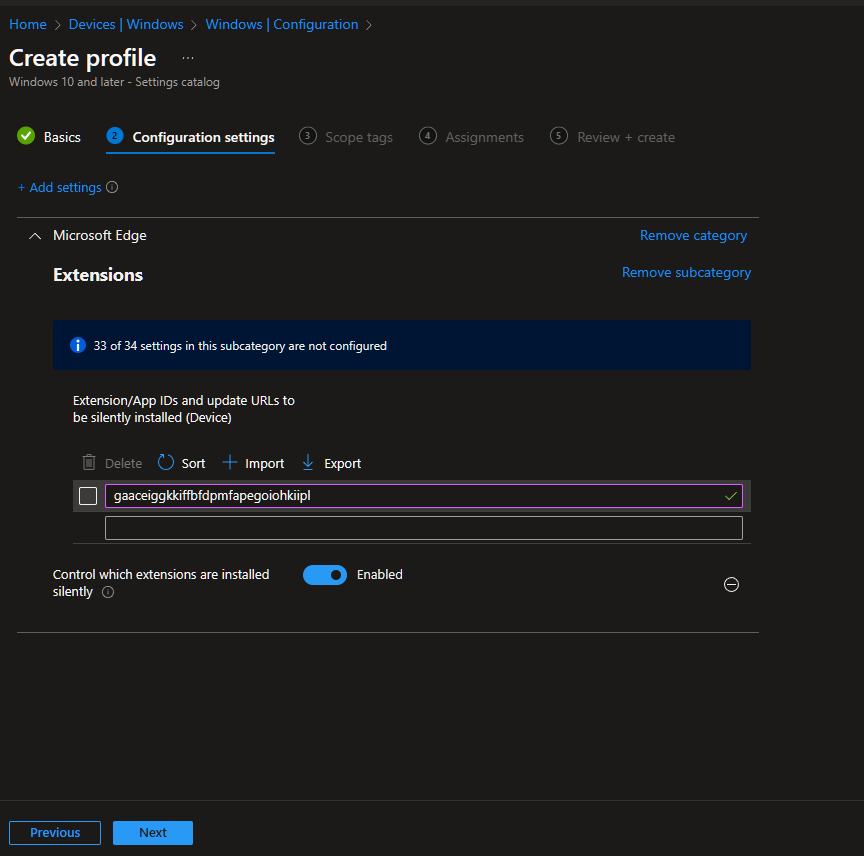Click the Extensions subcategory heading
Screen dimensions: 864x856
tap(98, 274)
